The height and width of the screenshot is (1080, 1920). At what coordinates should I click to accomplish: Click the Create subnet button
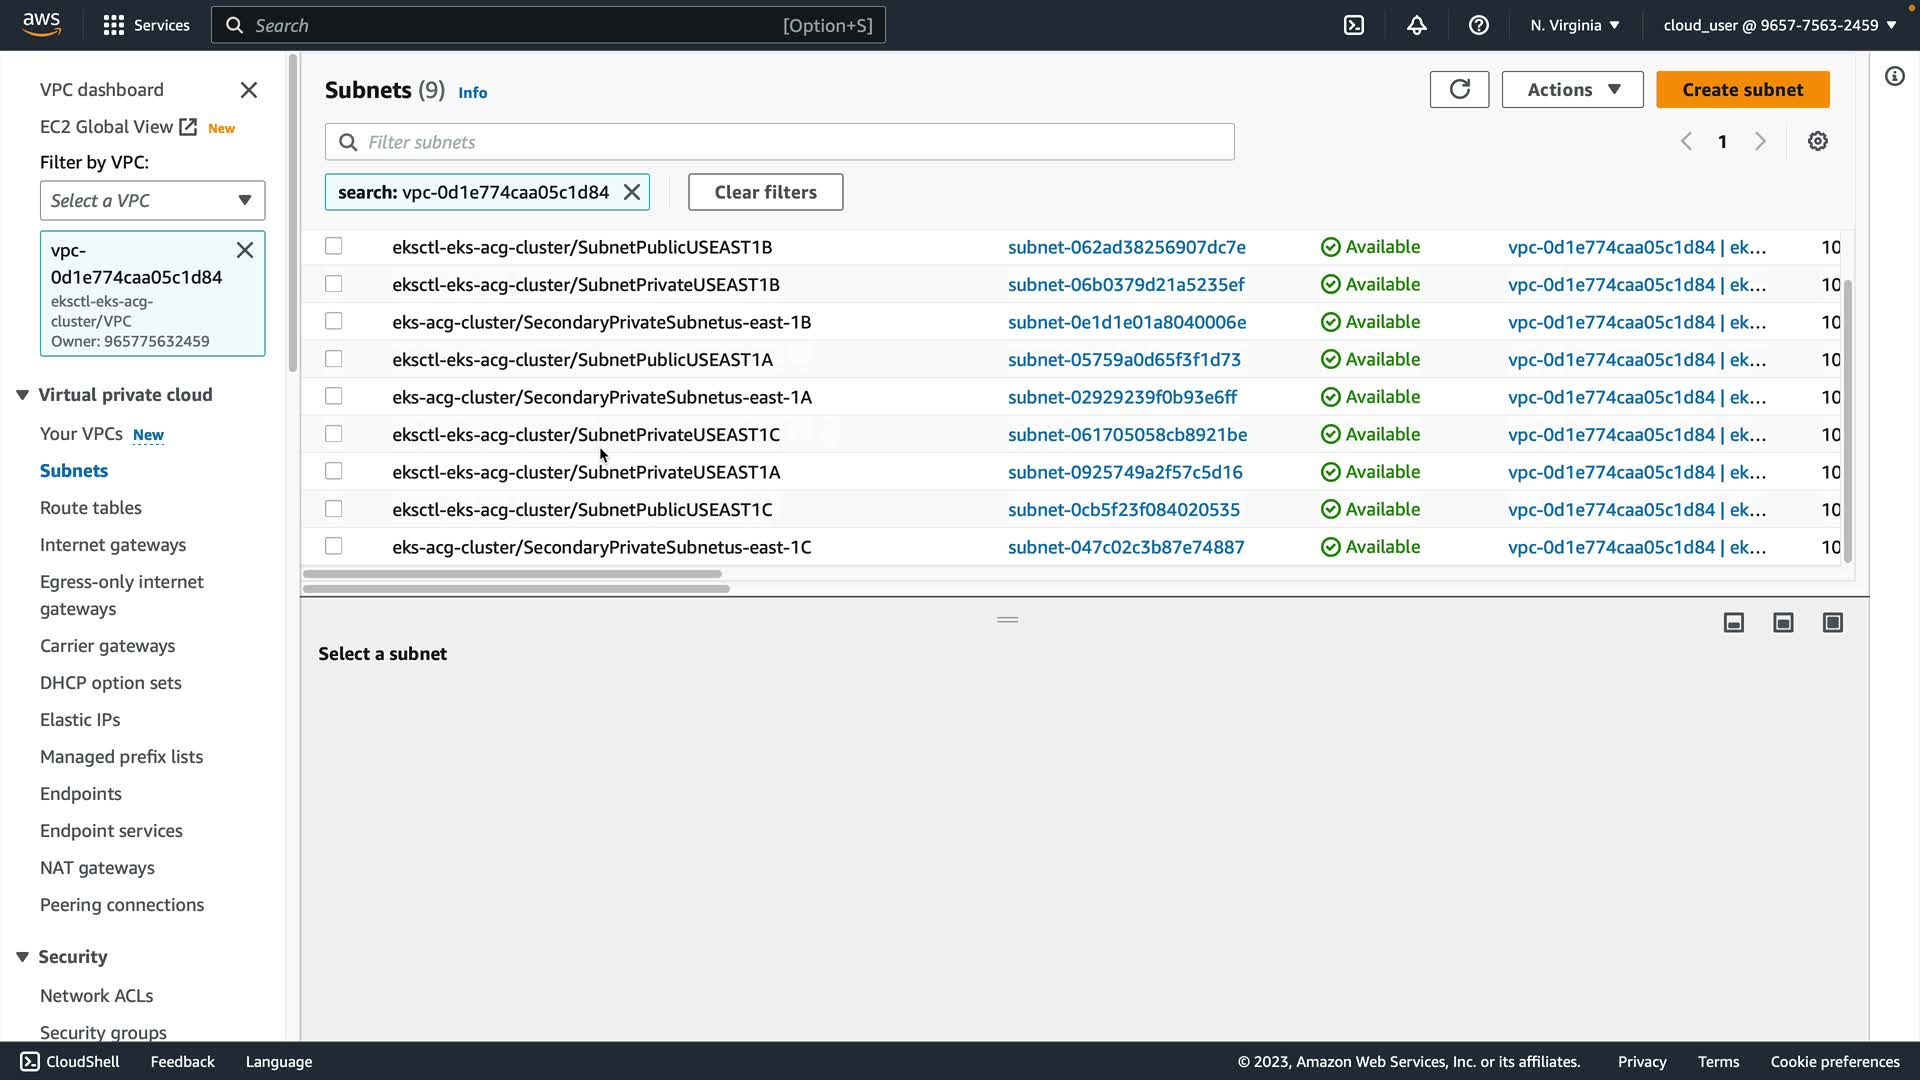pyautogui.click(x=1742, y=90)
